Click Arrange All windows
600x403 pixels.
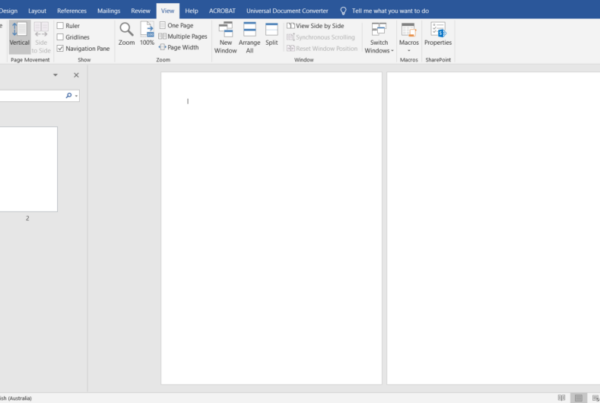click(249, 38)
